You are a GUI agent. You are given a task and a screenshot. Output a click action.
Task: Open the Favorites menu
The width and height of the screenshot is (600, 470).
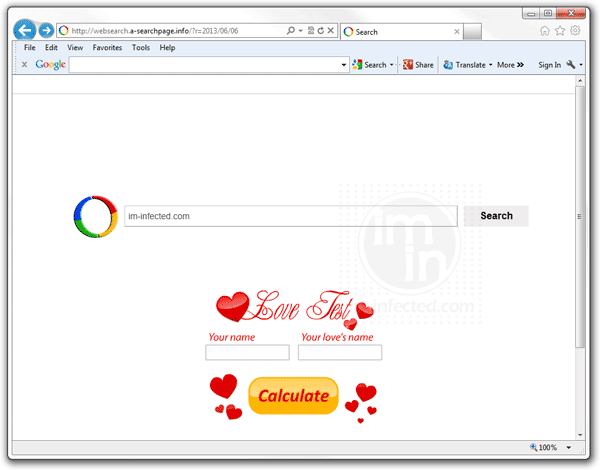(107, 47)
